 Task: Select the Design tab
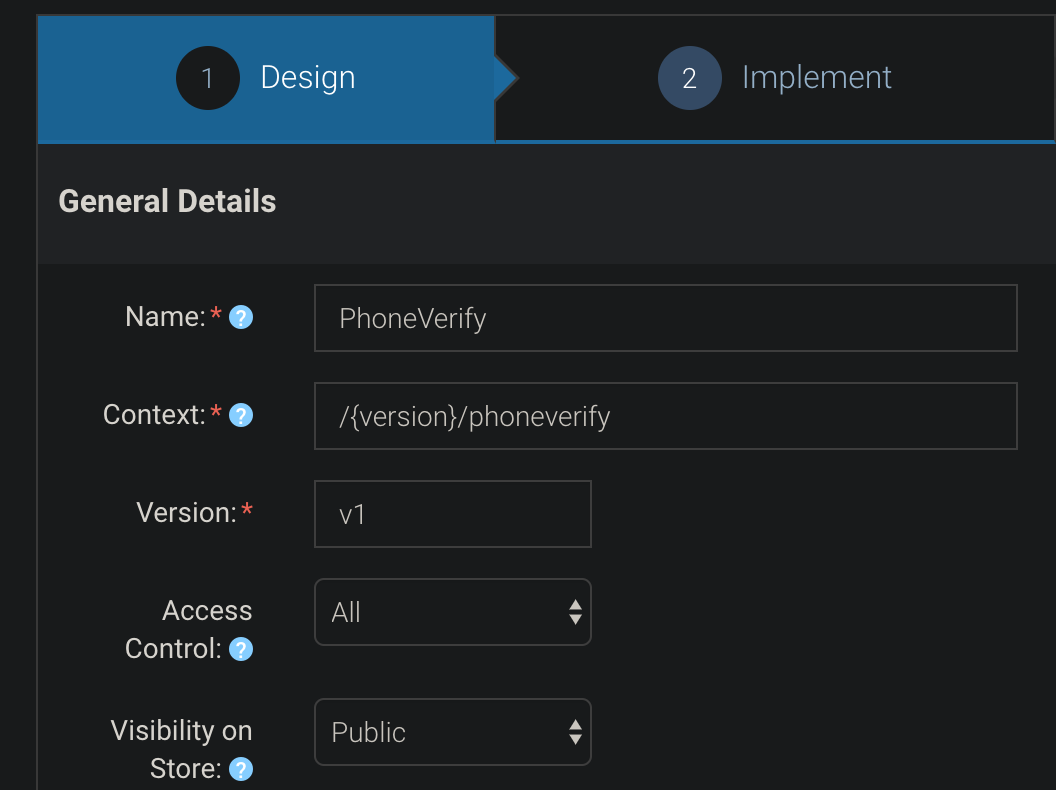pyautogui.click(x=307, y=77)
